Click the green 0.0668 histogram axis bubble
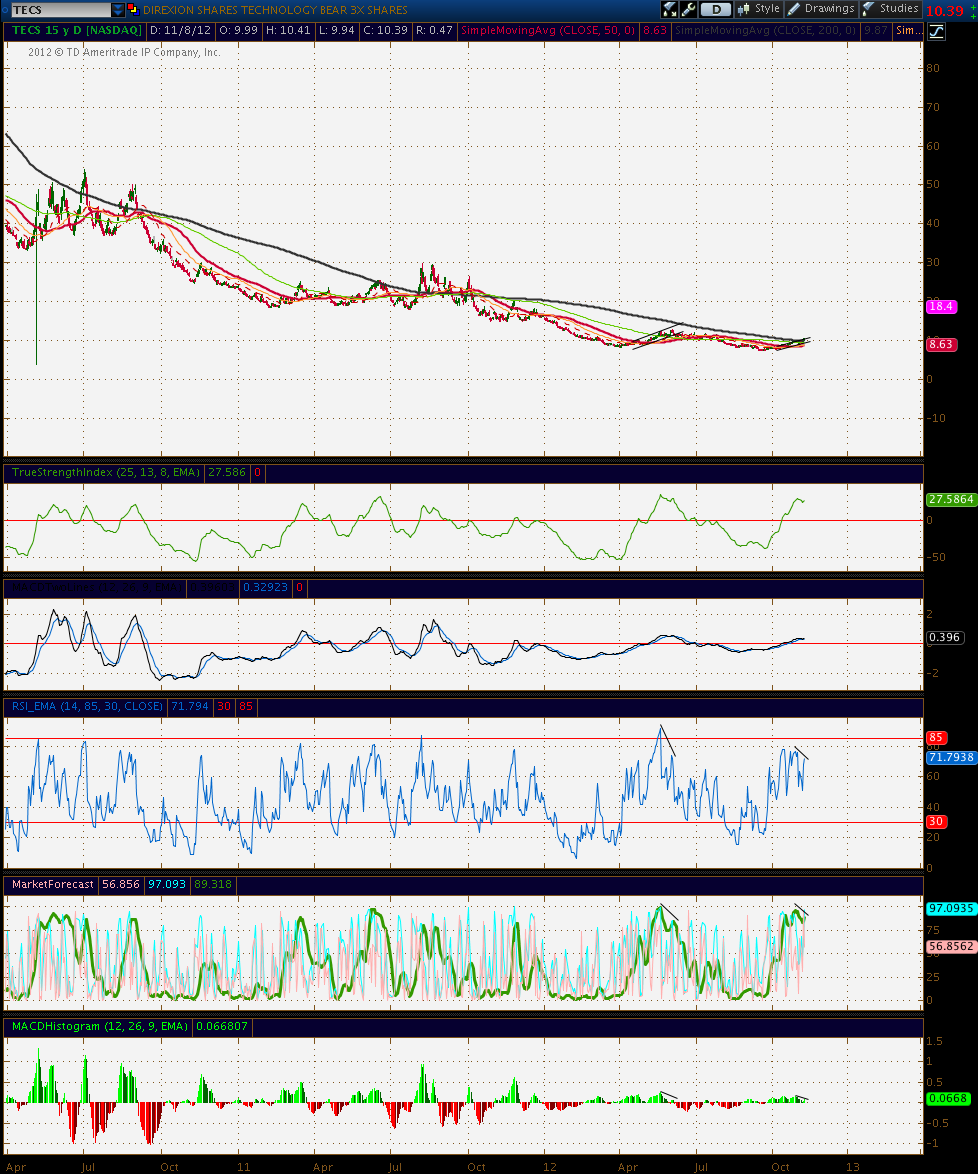 (948, 1098)
